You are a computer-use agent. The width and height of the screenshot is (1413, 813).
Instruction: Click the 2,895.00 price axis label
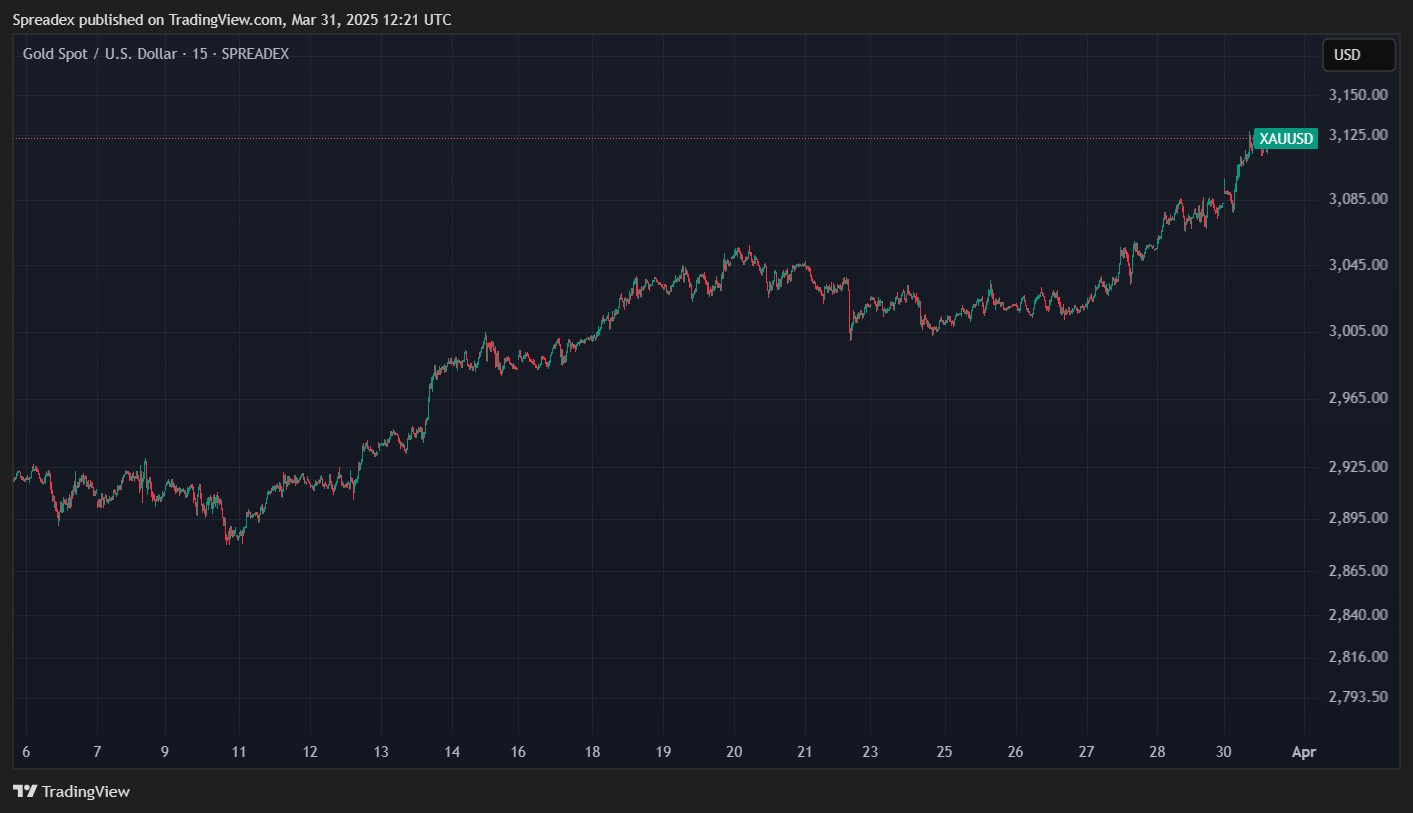click(1358, 518)
